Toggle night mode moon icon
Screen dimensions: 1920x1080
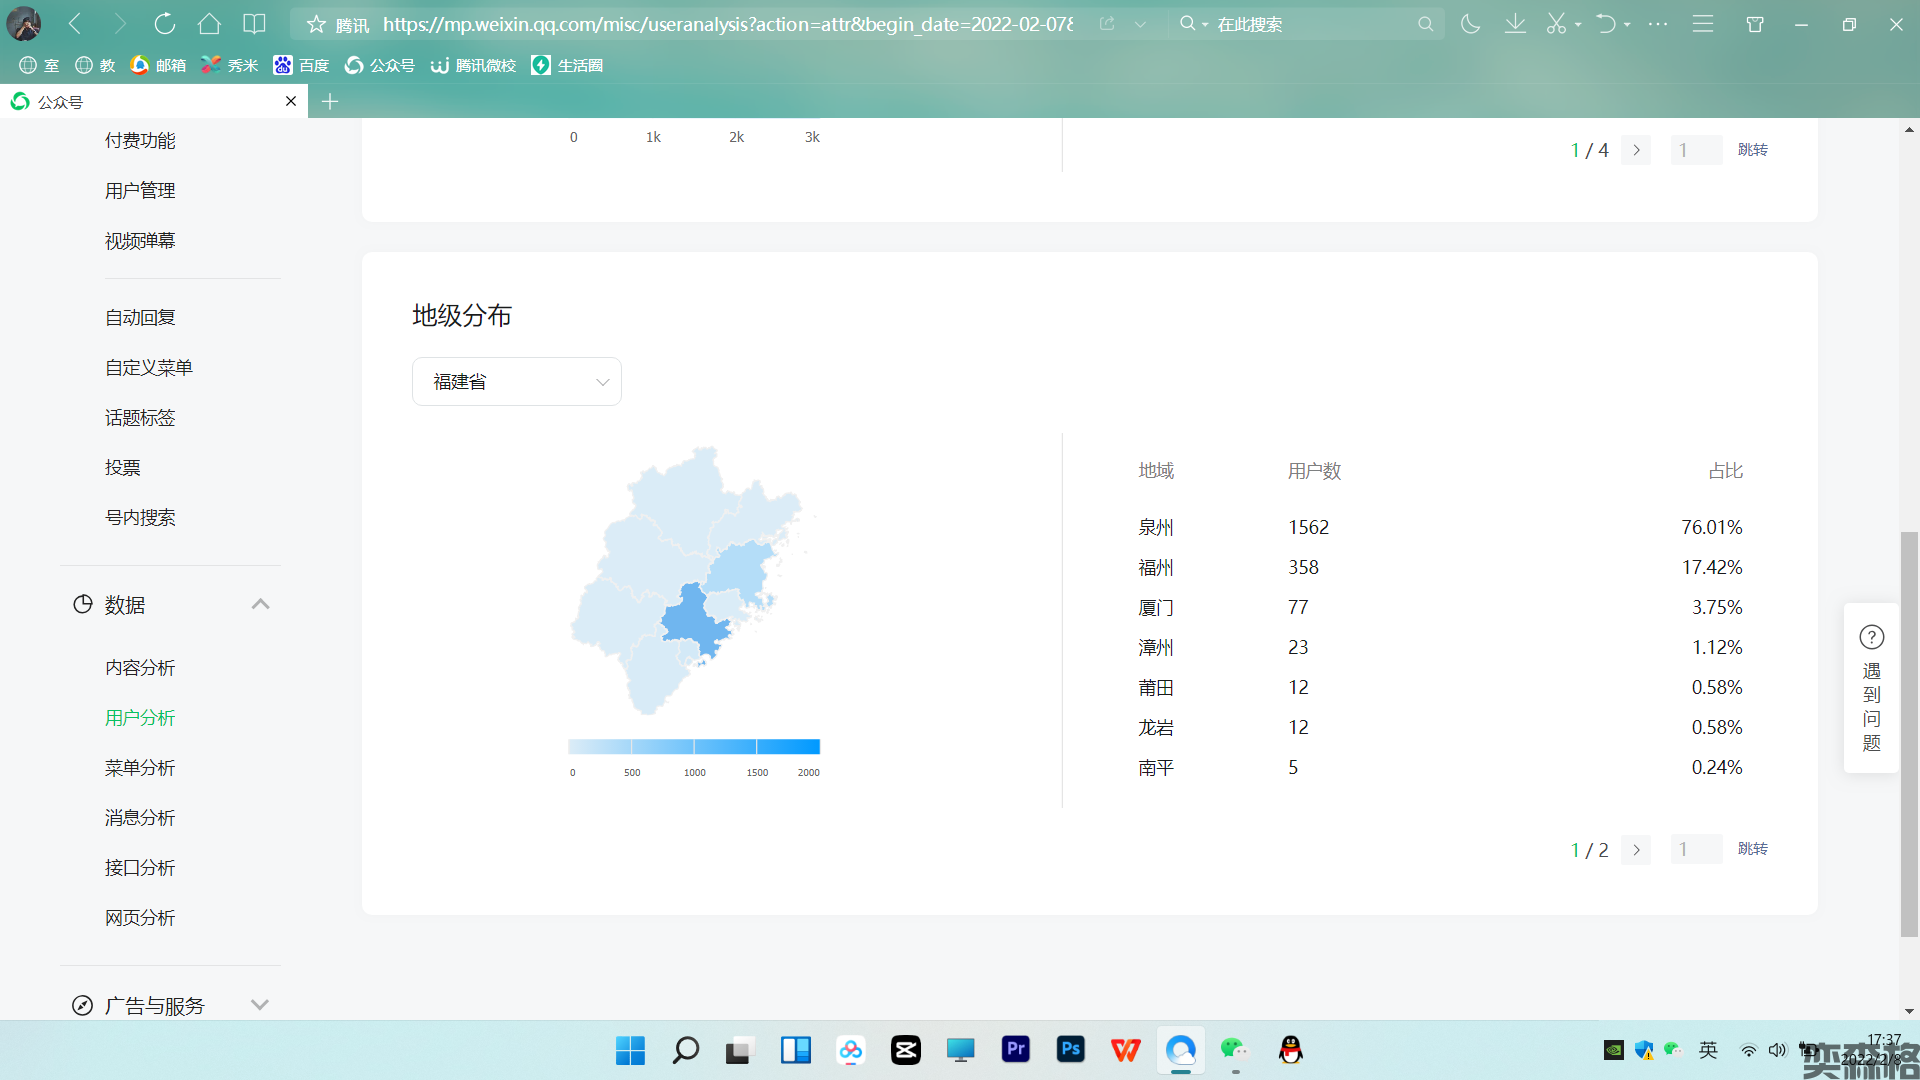(1470, 24)
